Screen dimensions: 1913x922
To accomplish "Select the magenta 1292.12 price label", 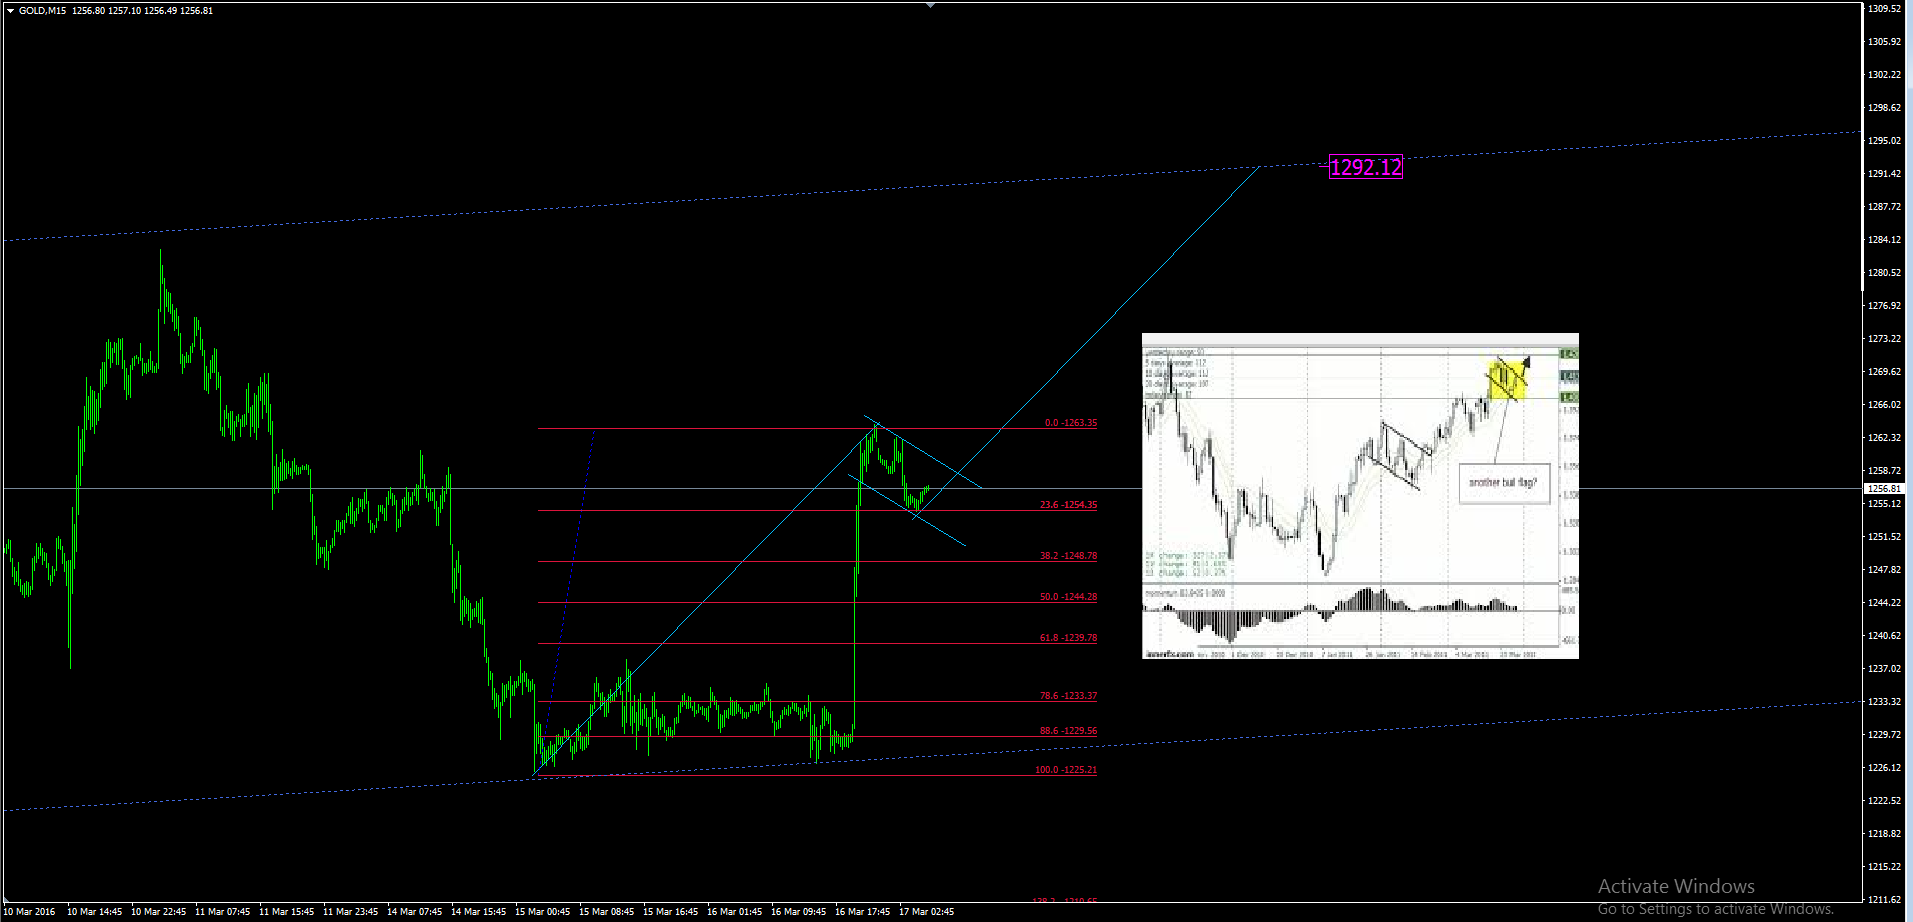I will click(x=1366, y=167).
